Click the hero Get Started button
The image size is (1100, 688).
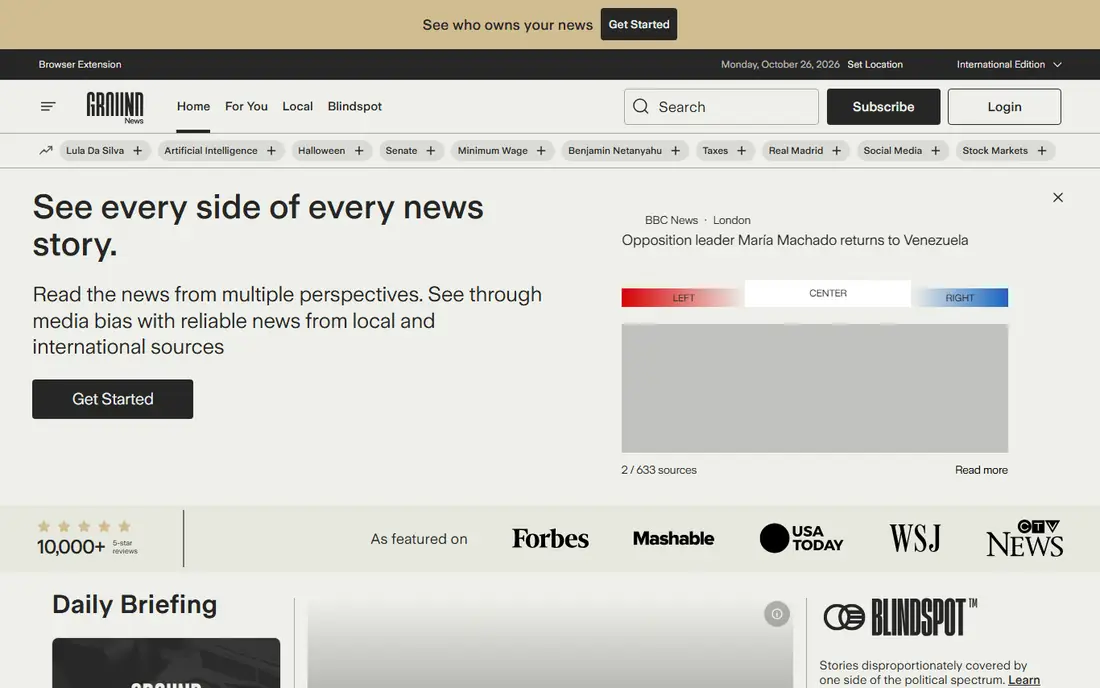pos(112,399)
